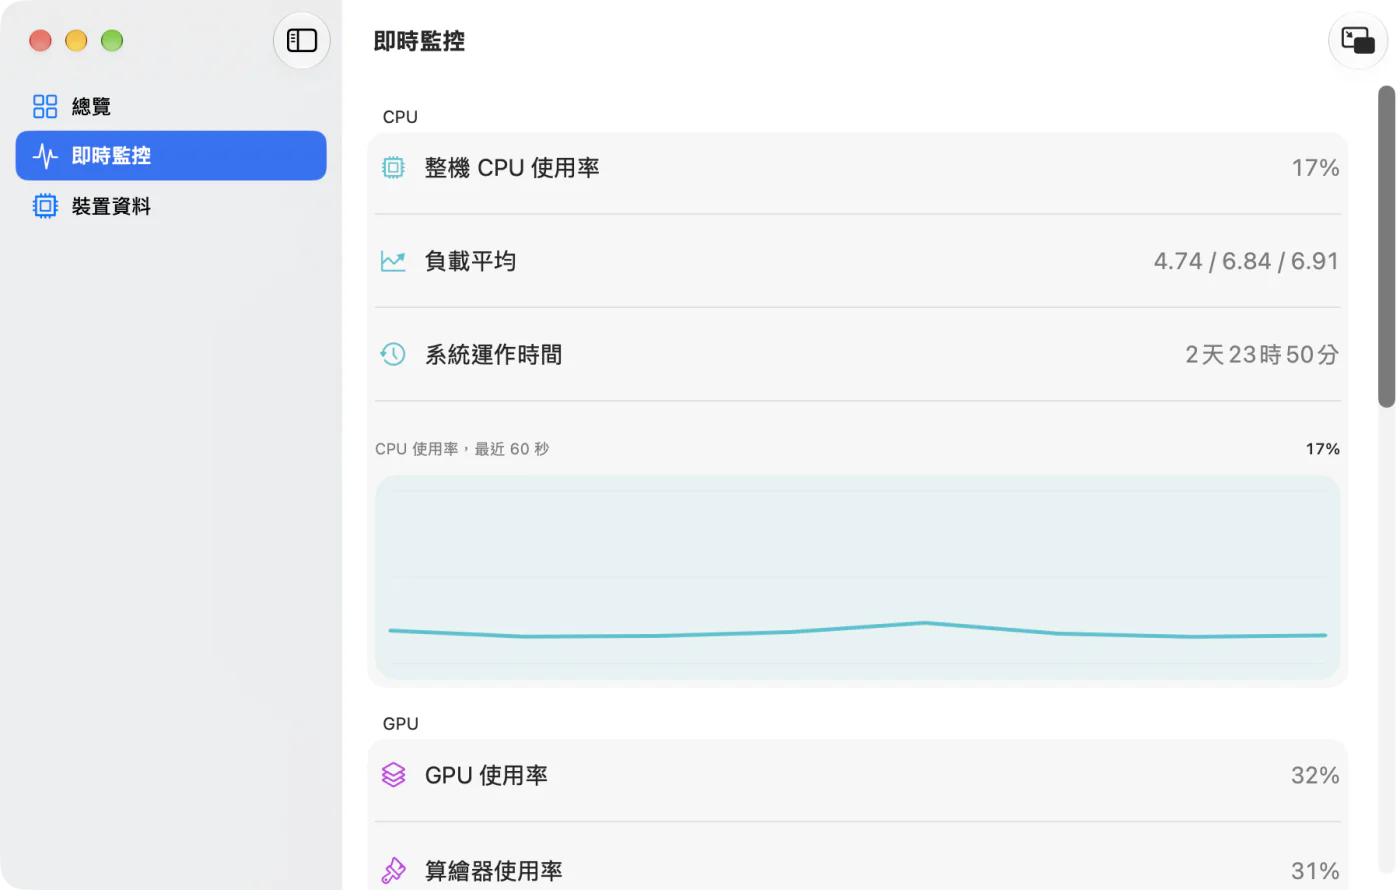Click the 即時監控 page title
Image resolution: width=1400 pixels, height=890 pixels.
(419, 41)
